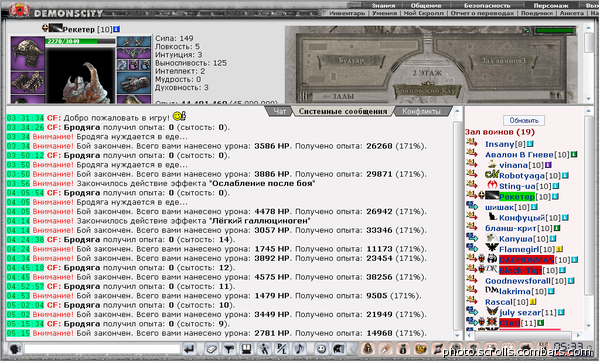Open the smiley emoticons picker
The width and height of the screenshot is (600, 362).
(321, 349)
